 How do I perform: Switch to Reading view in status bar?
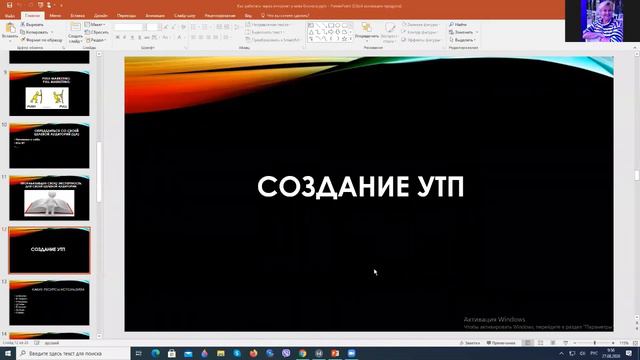(553, 343)
